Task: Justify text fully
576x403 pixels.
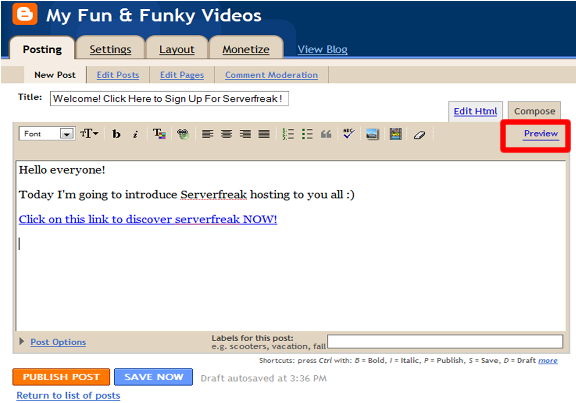Action: pos(264,134)
